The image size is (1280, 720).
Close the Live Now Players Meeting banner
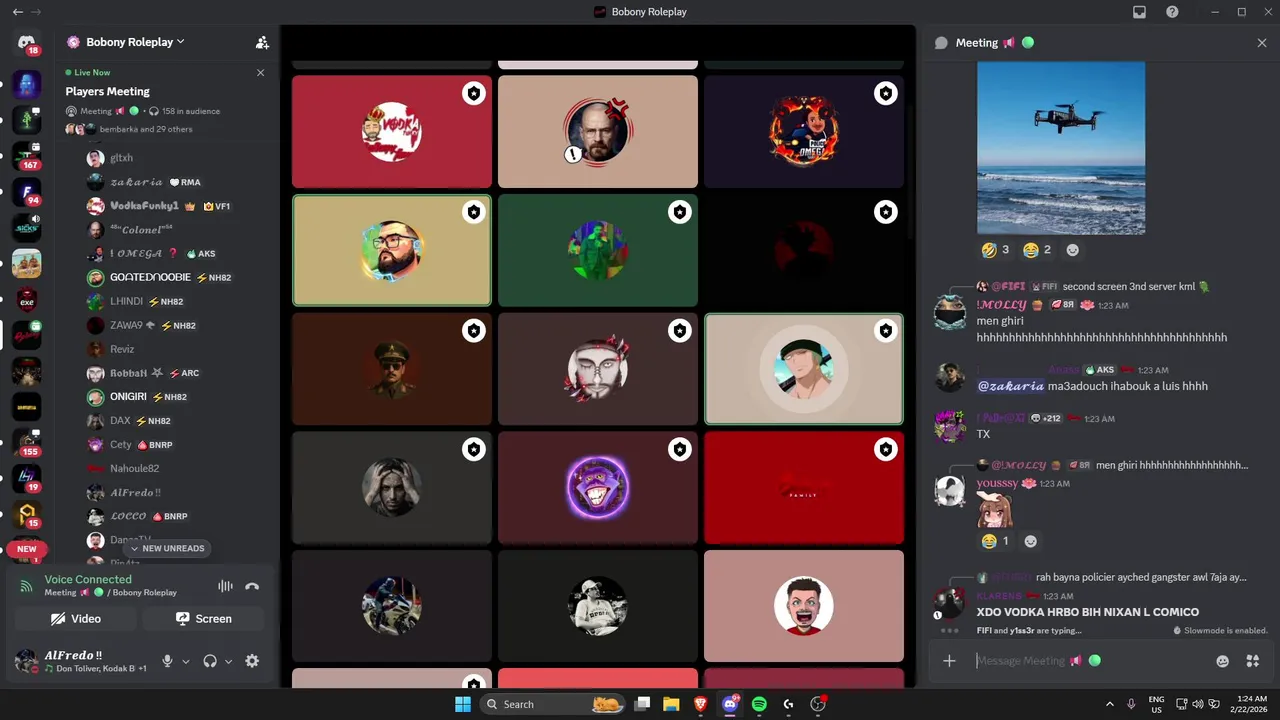[x=260, y=72]
